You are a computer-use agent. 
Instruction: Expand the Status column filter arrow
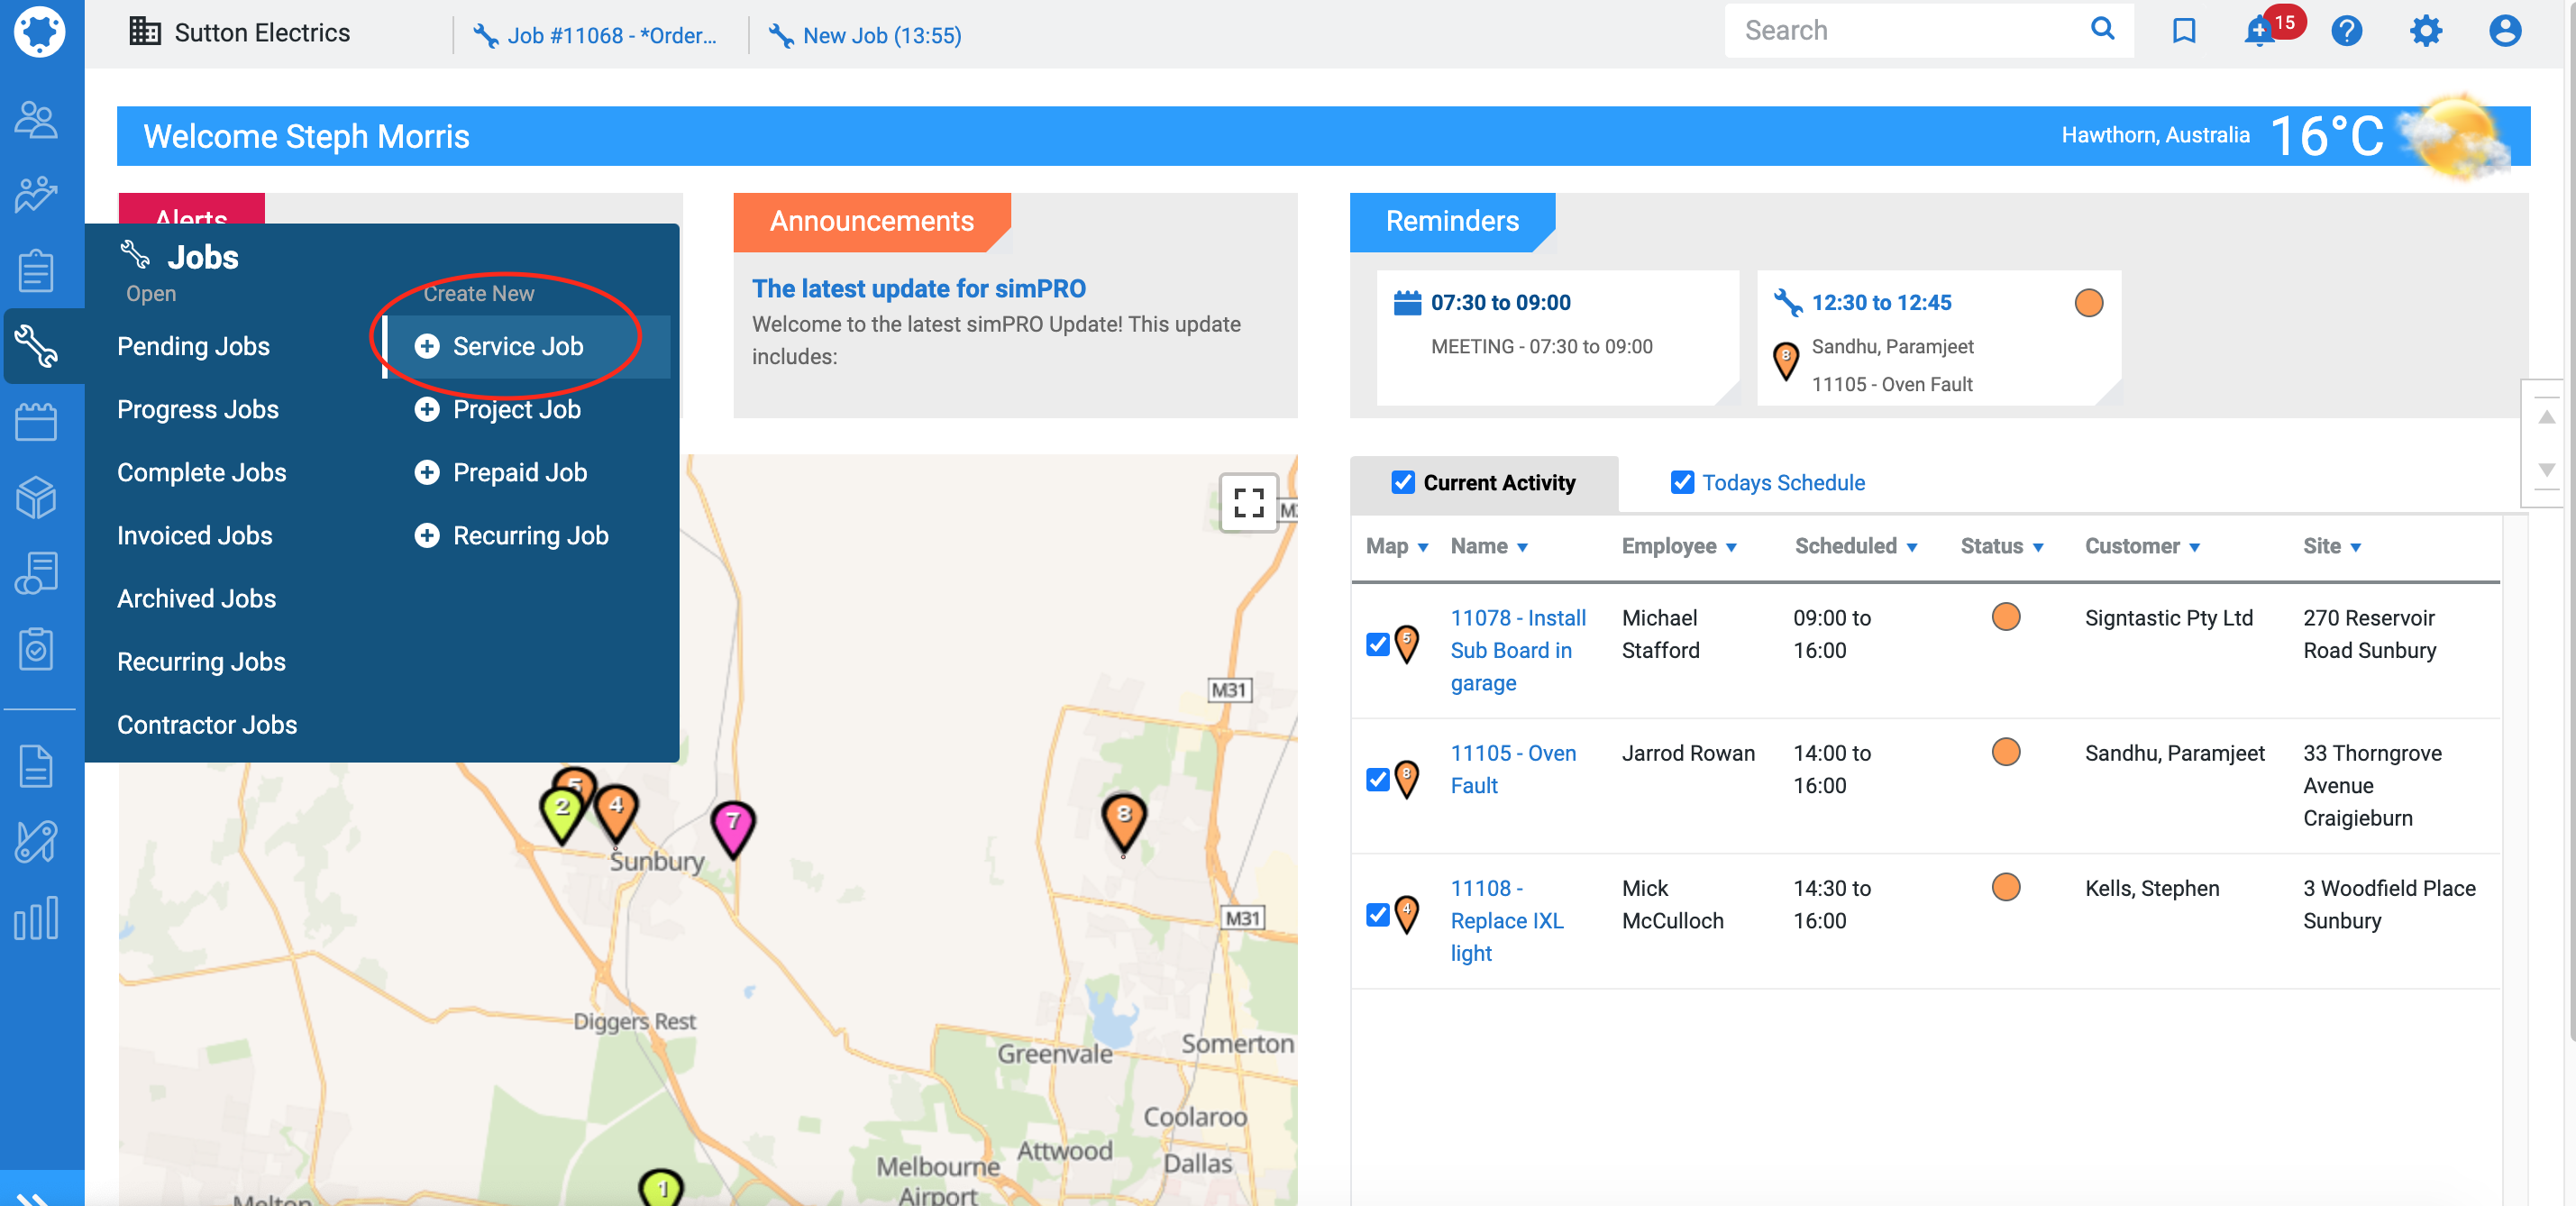[x=2037, y=547]
